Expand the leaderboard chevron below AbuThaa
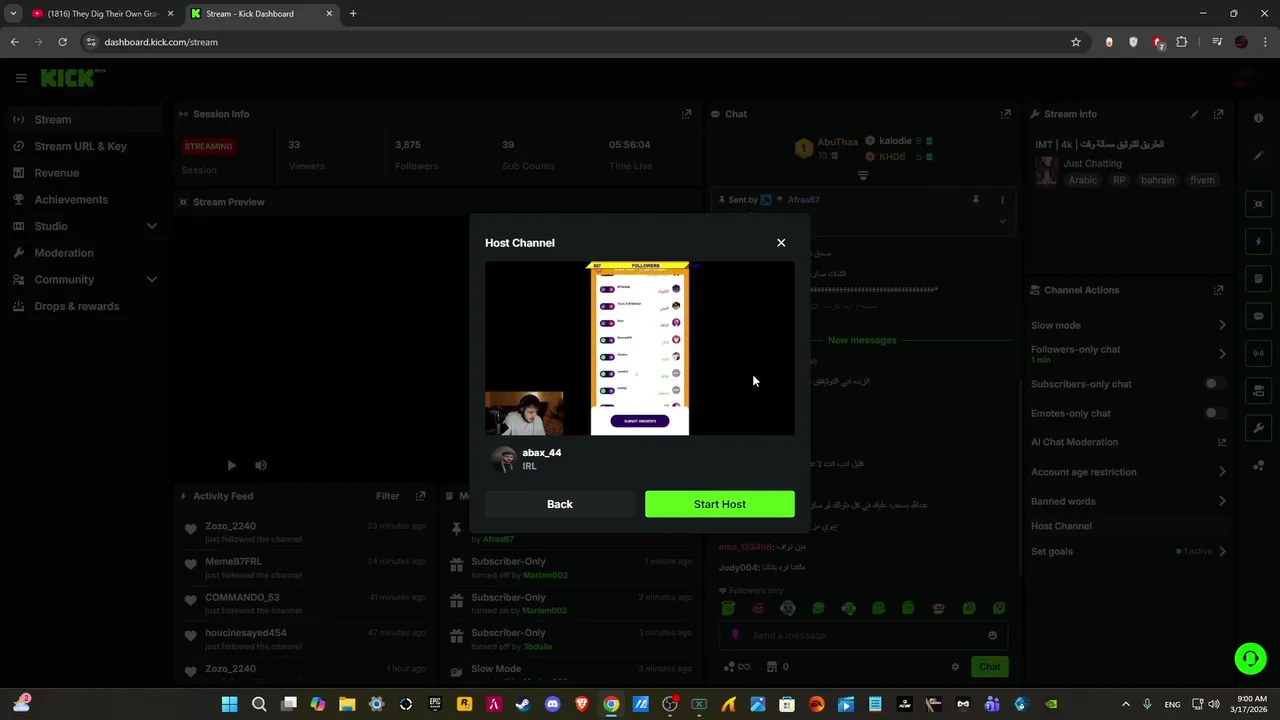Screen dimensions: 1280x720 [863, 176]
